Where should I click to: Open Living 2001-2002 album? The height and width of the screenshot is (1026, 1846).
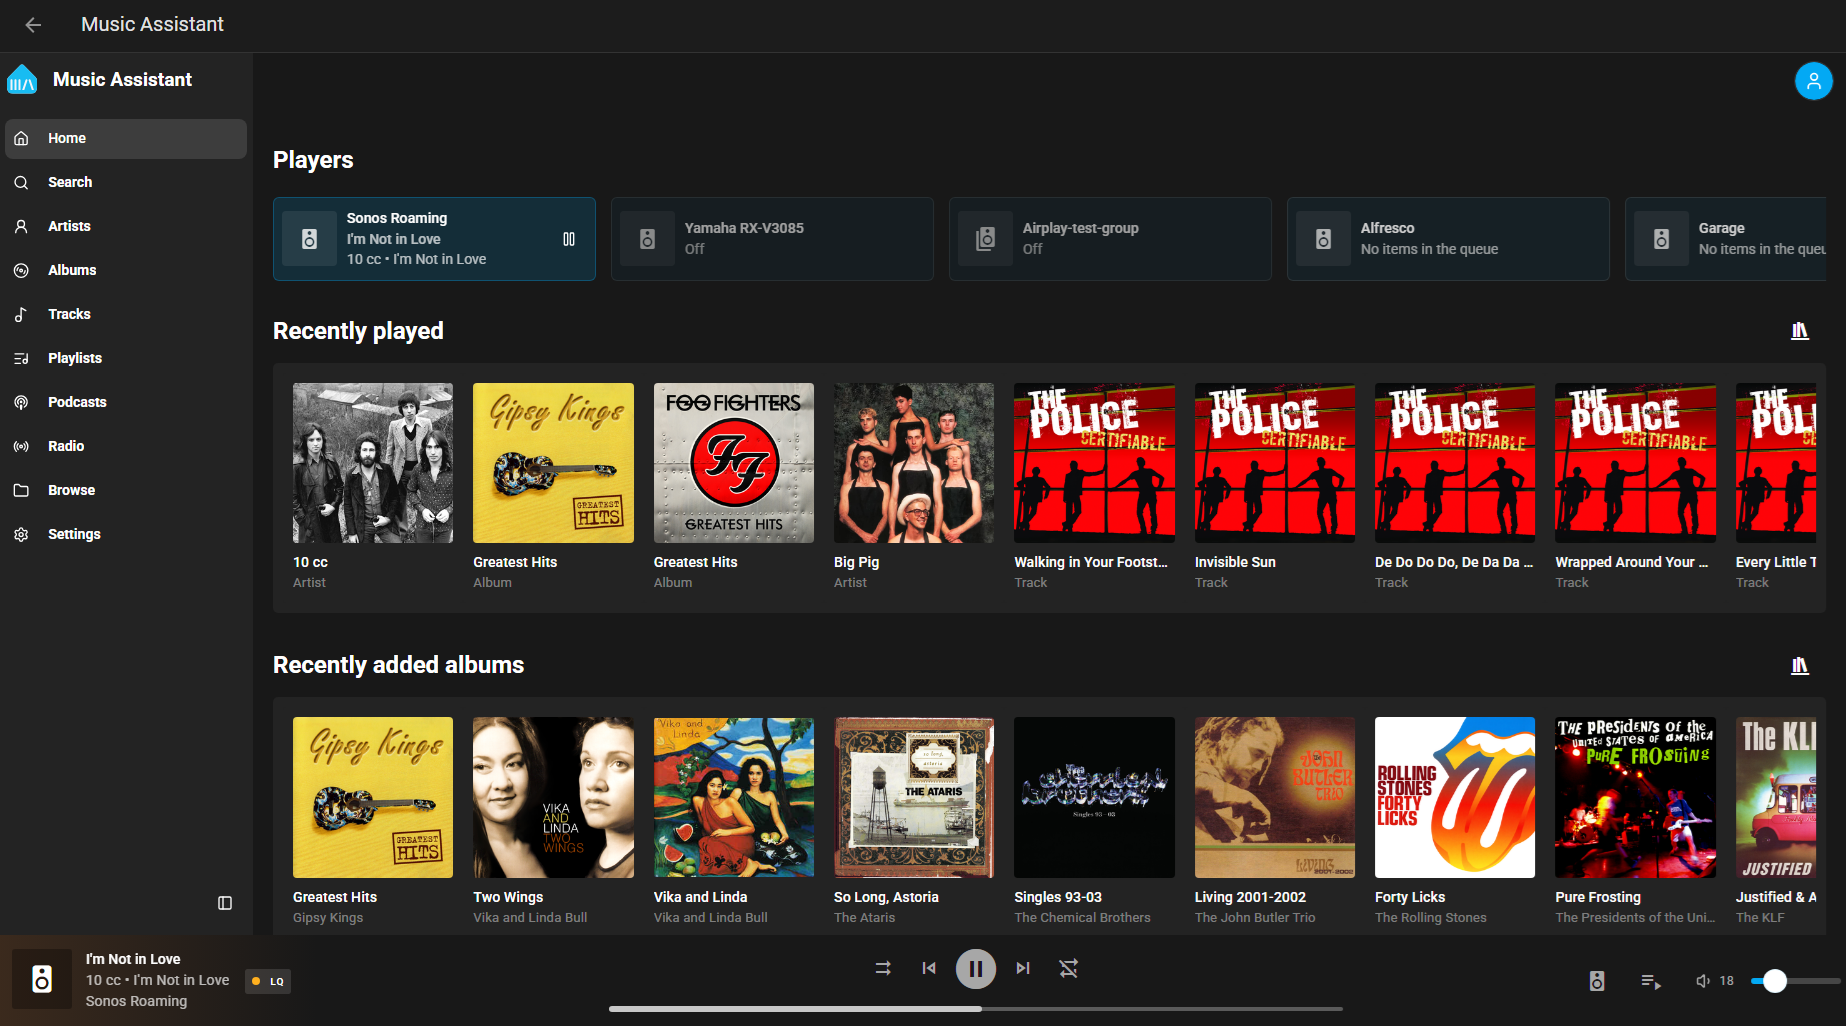pos(1275,797)
